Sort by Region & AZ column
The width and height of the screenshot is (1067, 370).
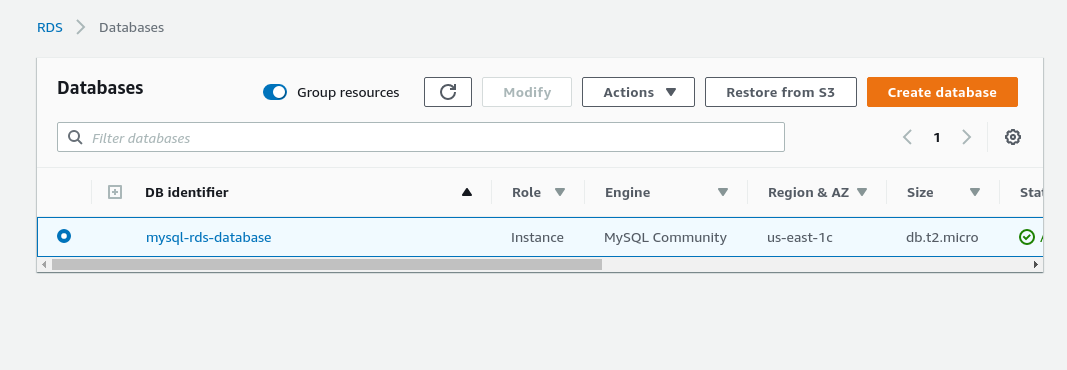pyautogui.click(x=817, y=192)
